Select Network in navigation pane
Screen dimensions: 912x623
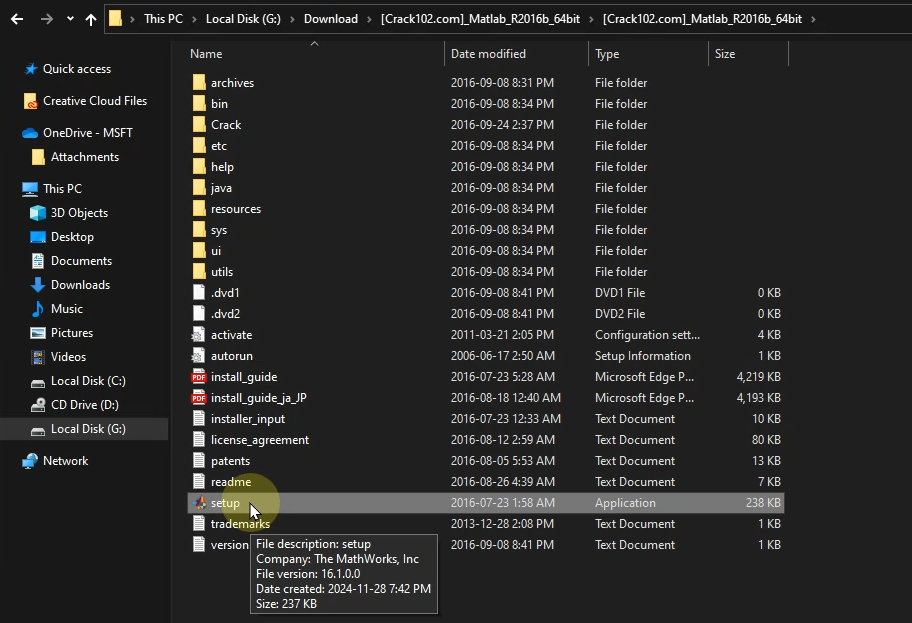pos(65,461)
